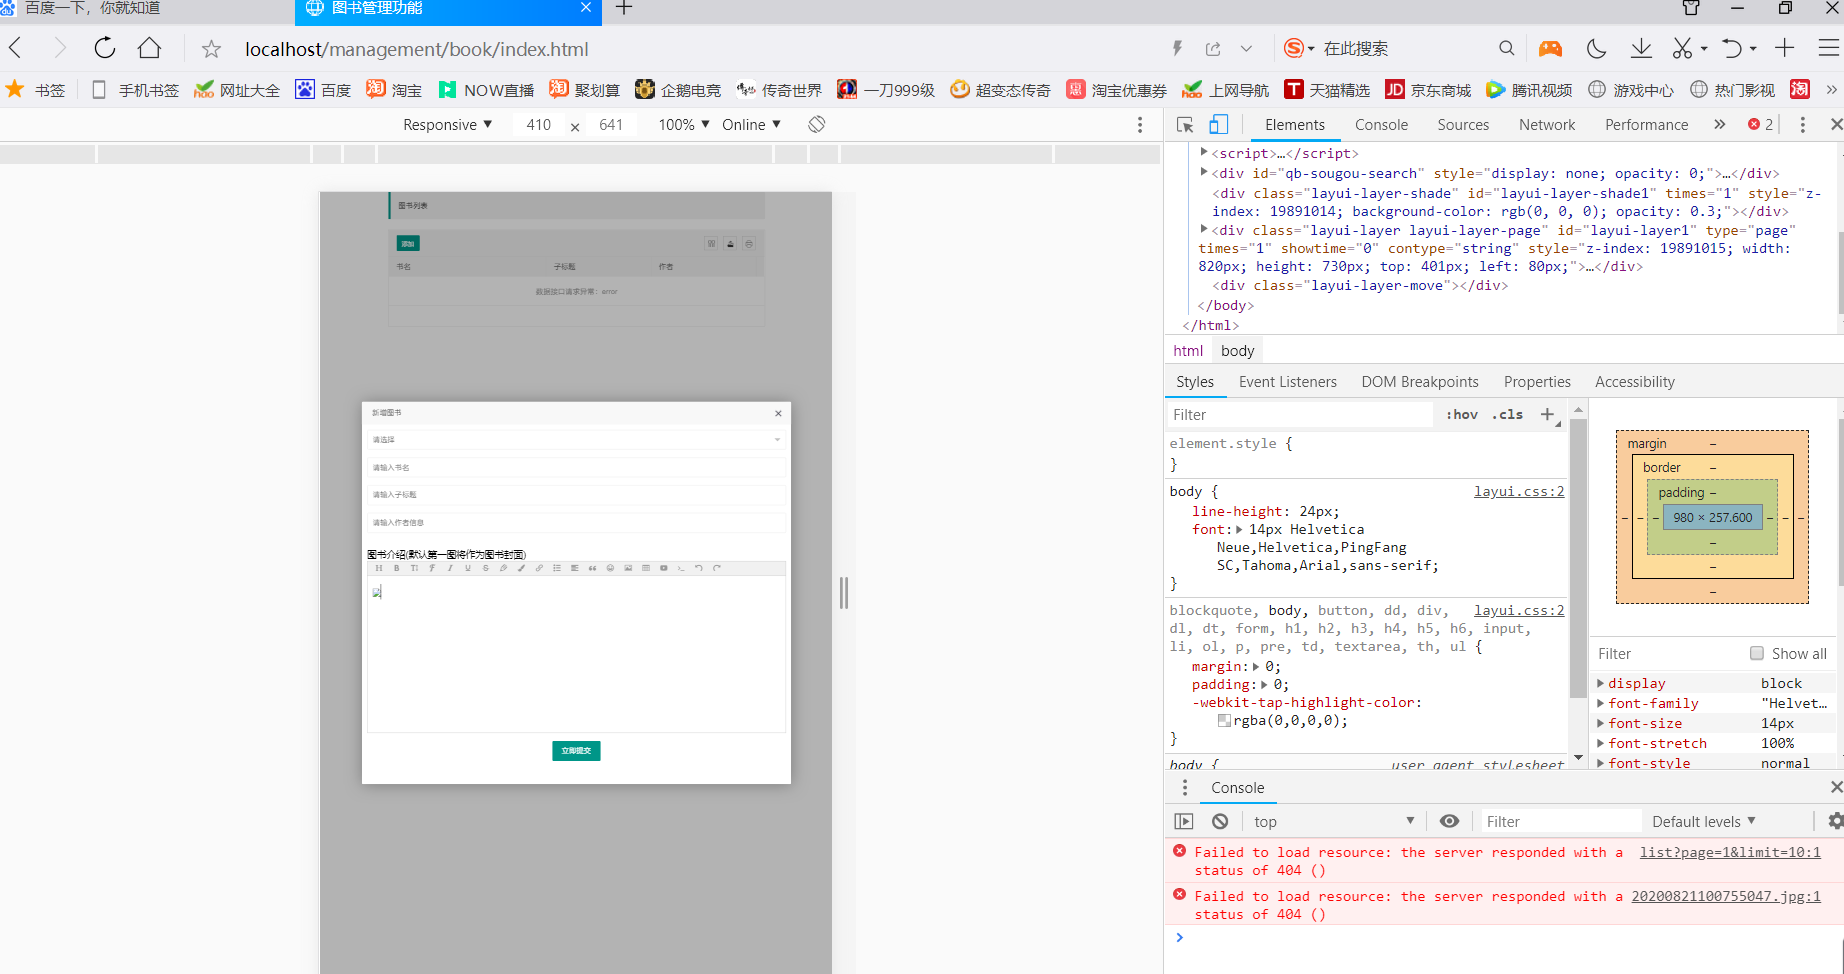Click the green 添加 button in the book list
1844x974 pixels.
408,243
